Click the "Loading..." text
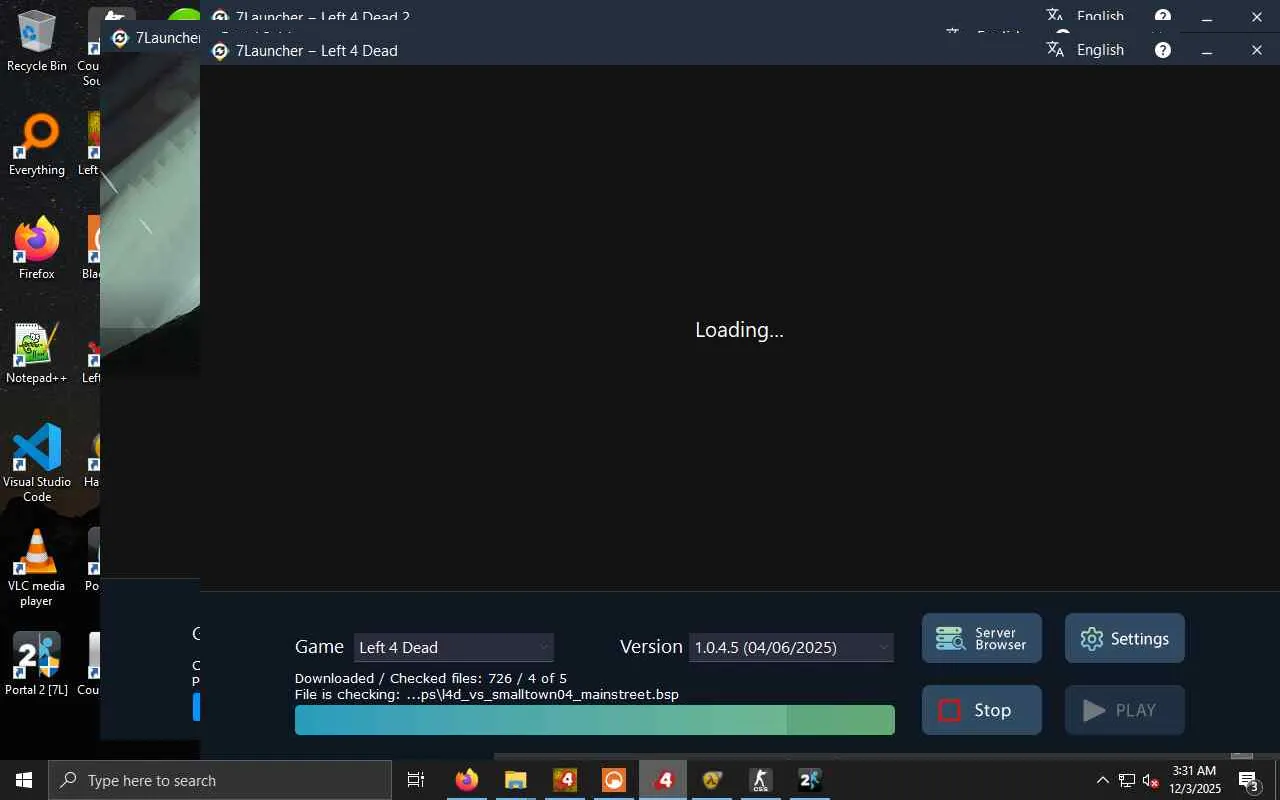 [x=739, y=330]
